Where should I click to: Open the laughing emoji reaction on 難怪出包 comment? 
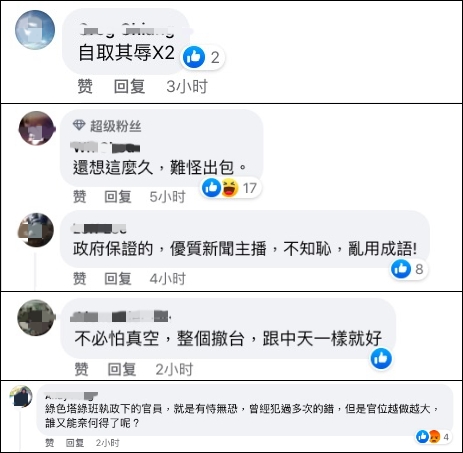click(x=230, y=188)
